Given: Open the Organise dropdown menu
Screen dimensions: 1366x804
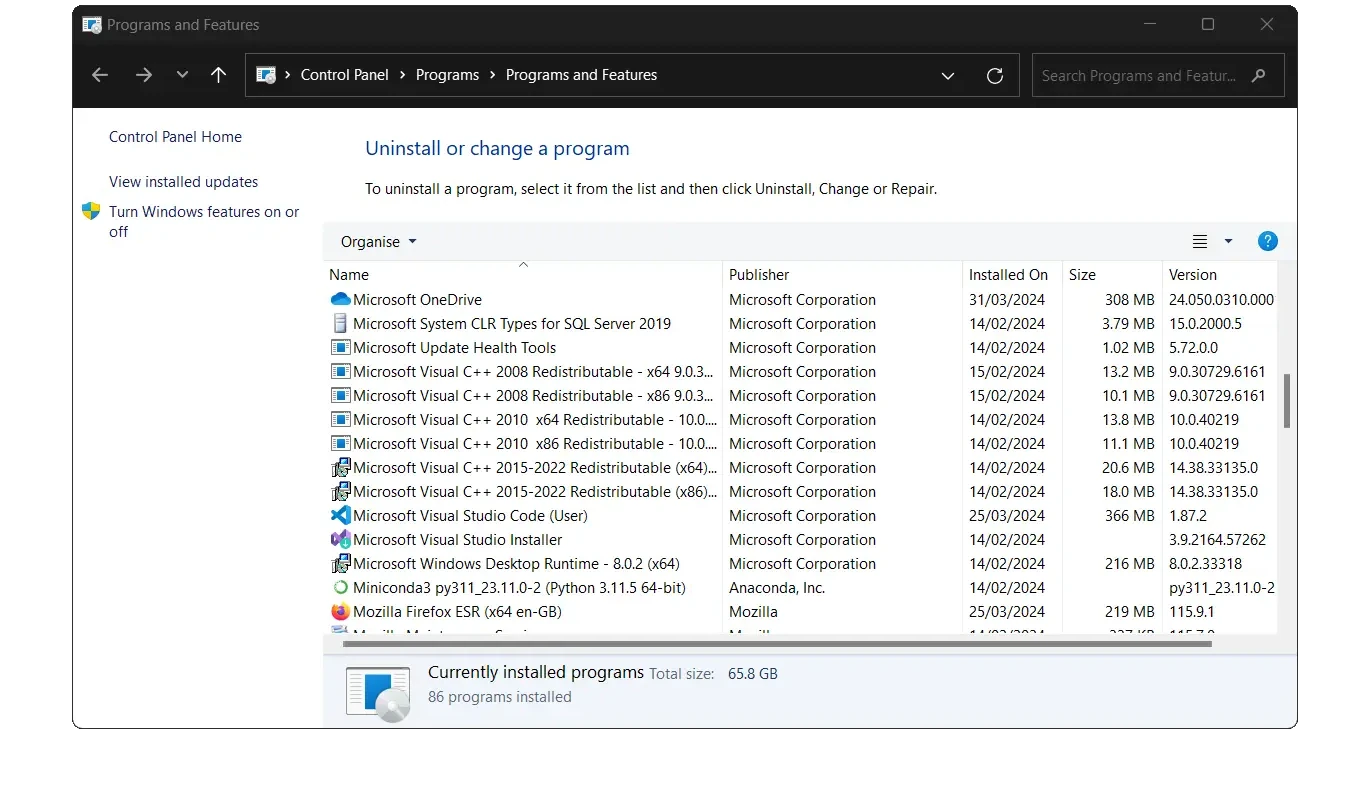Looking at the screenshot, I should [x=378, y=241].
